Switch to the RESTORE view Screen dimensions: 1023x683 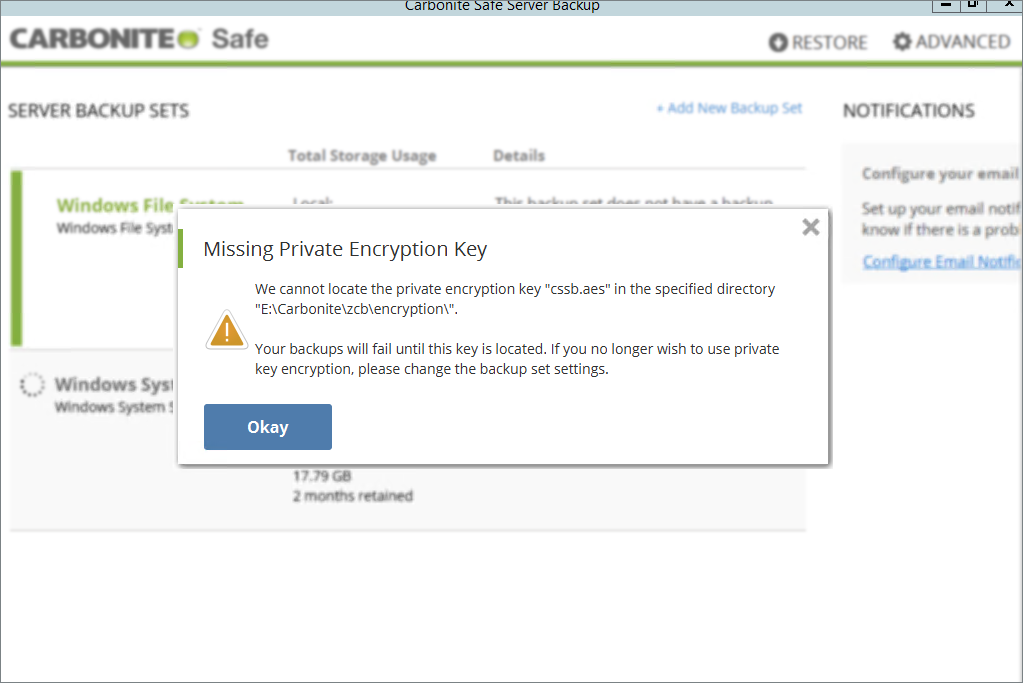[x=818, y=42]
